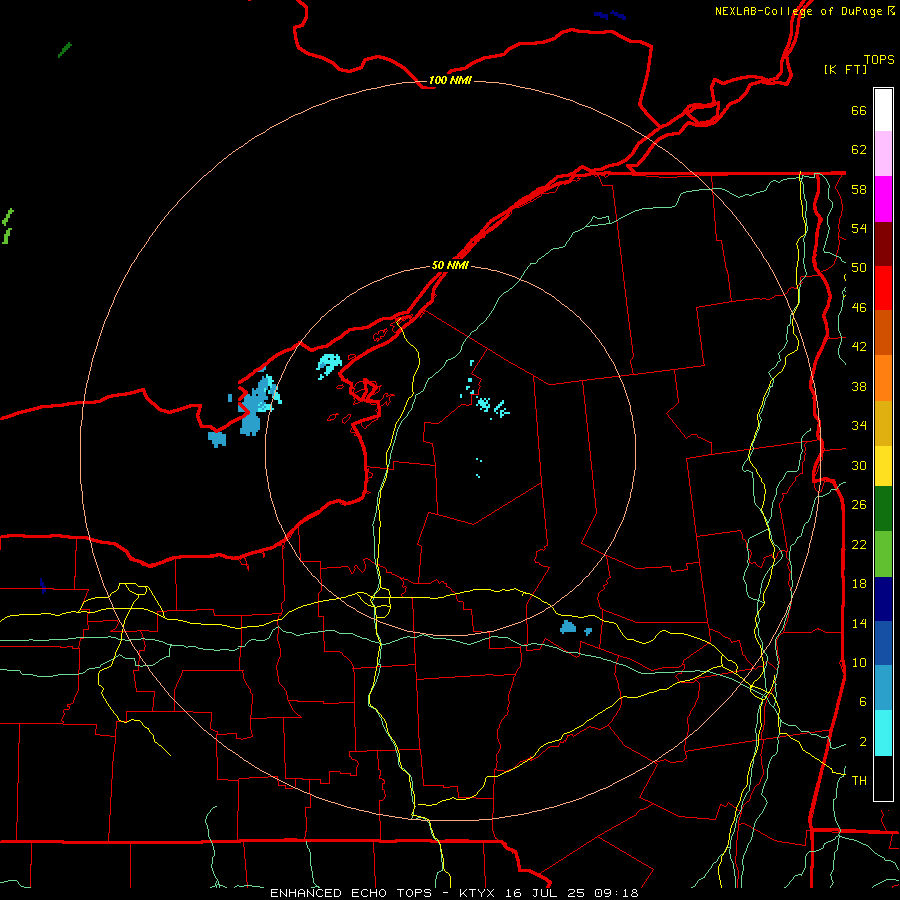Click the legend value 58
The image size is (900, 900).
click(859, 189)
